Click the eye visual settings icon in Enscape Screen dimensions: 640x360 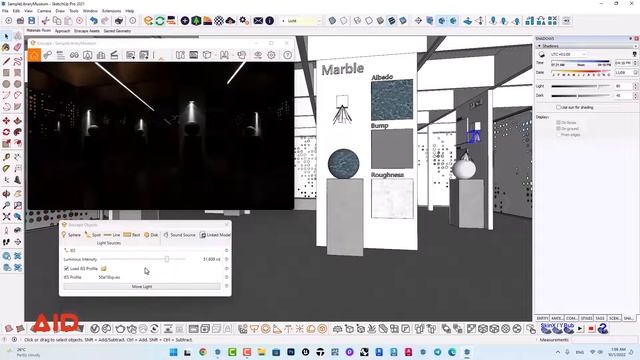tap(258, 55)
